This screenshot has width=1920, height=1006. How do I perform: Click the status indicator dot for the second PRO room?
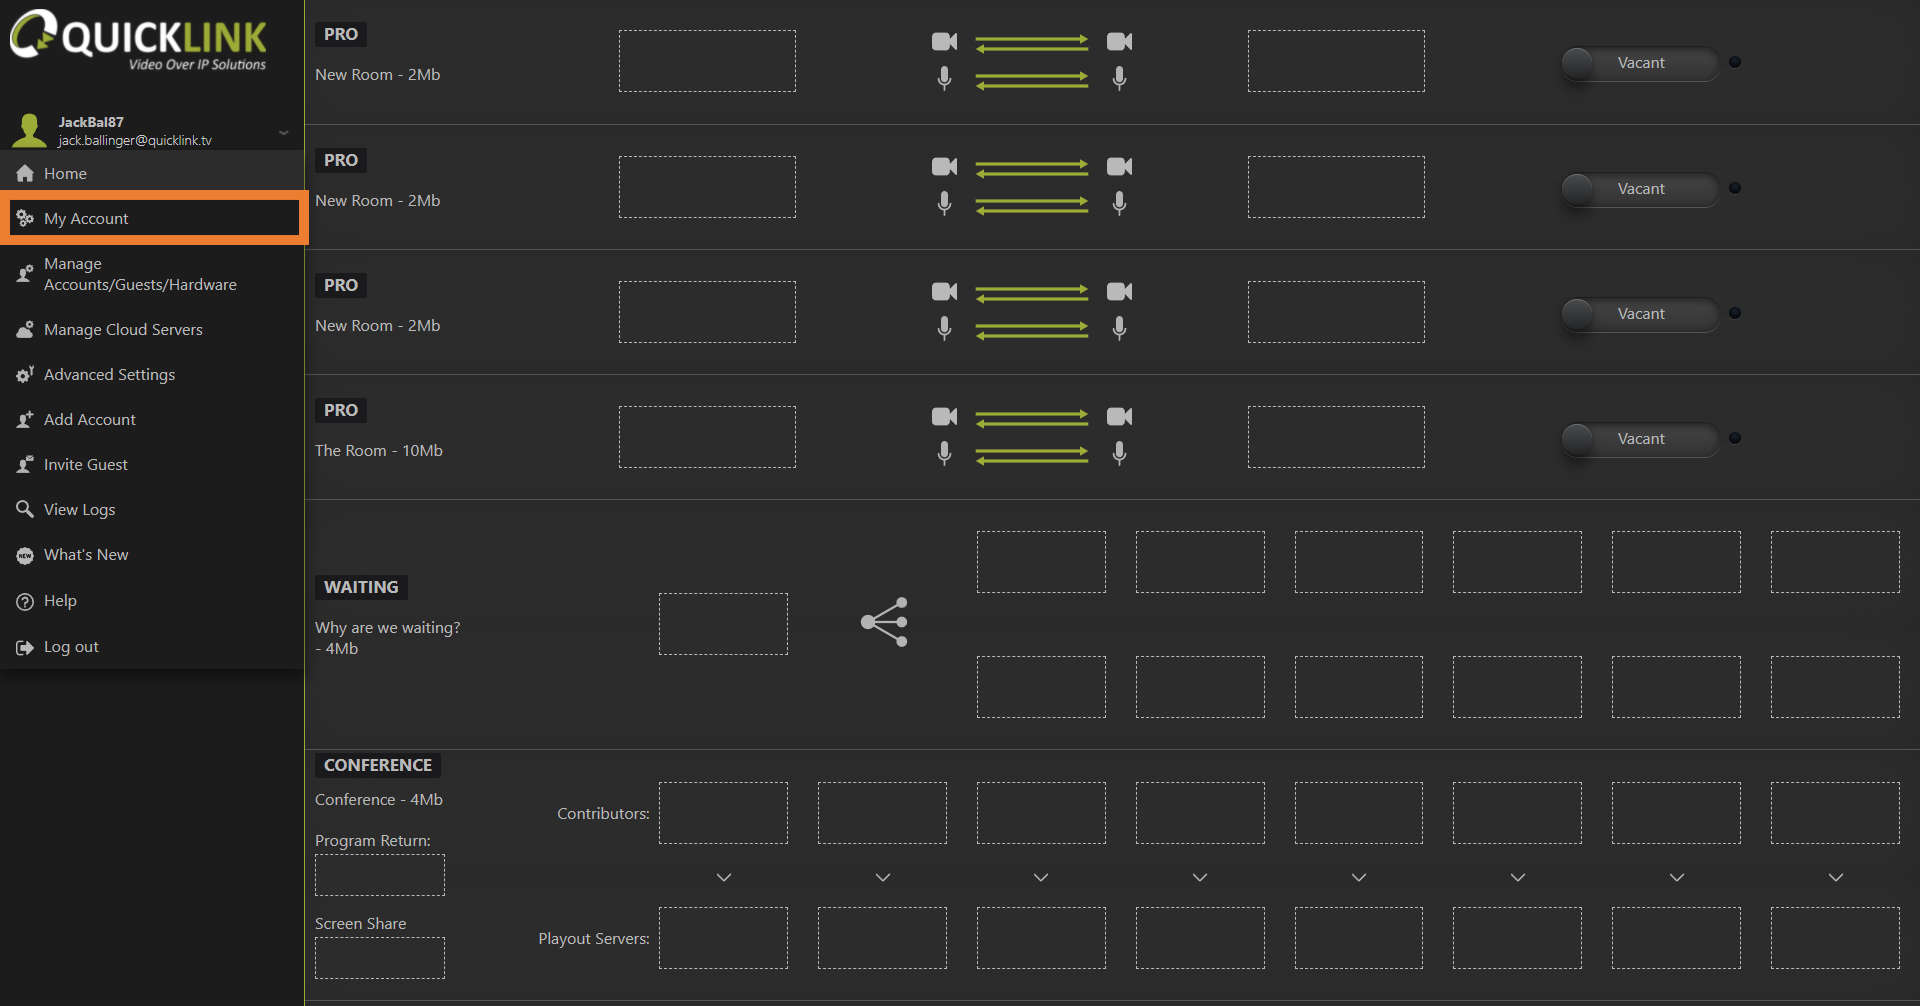pyautogui.click(x=1735, y=188)
